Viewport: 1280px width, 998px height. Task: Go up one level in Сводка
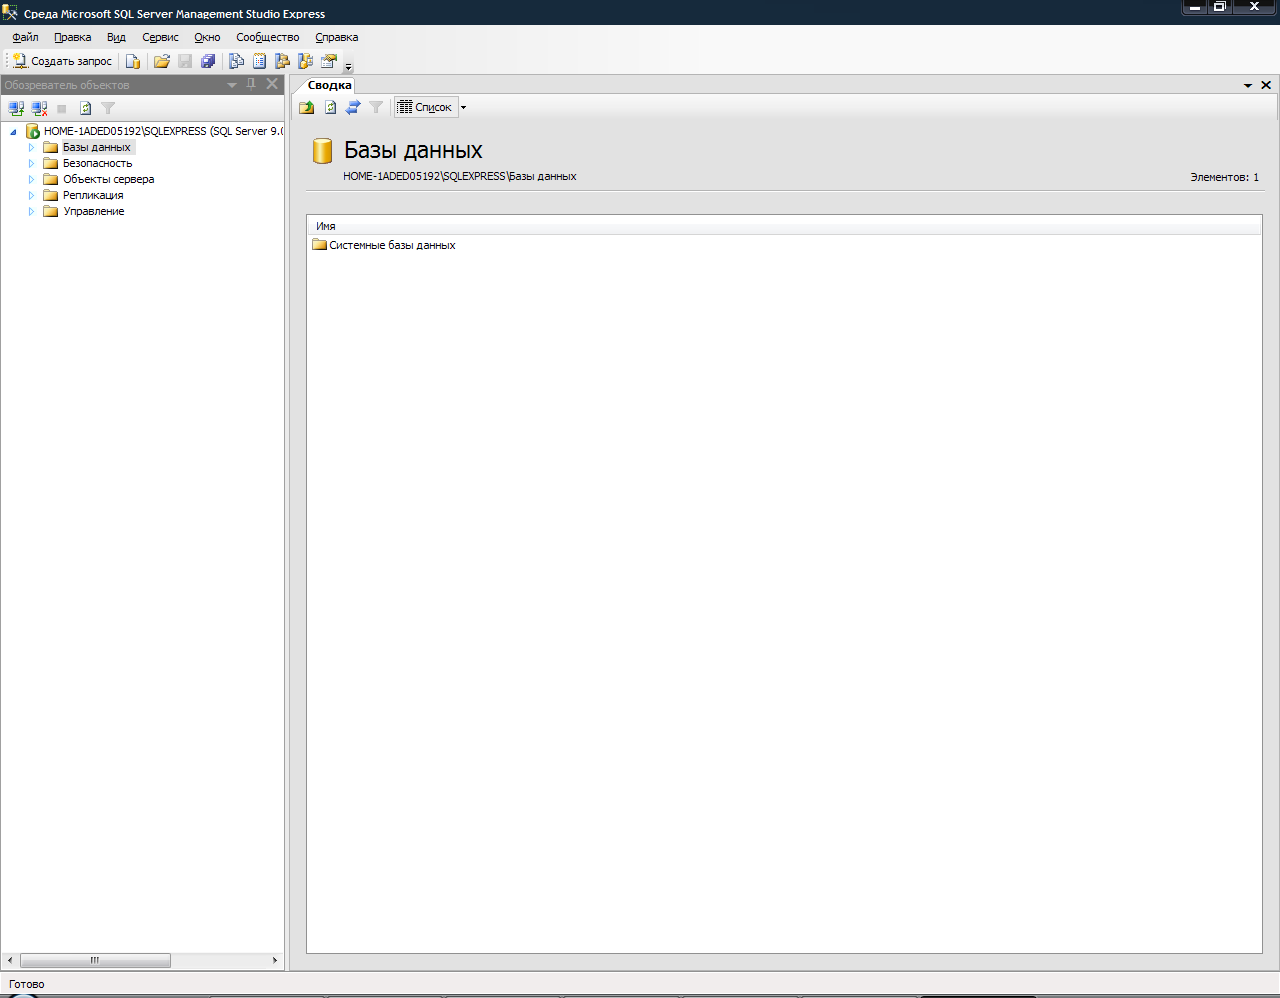tap(307, 107)
